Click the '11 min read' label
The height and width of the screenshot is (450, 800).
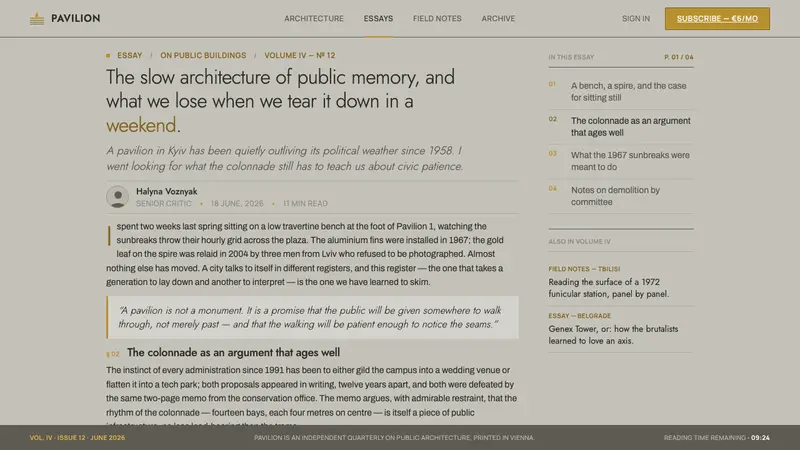click(305, 204)
